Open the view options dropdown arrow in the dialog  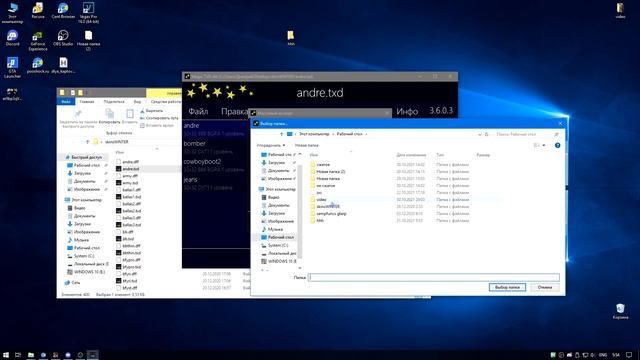(544, 145)
